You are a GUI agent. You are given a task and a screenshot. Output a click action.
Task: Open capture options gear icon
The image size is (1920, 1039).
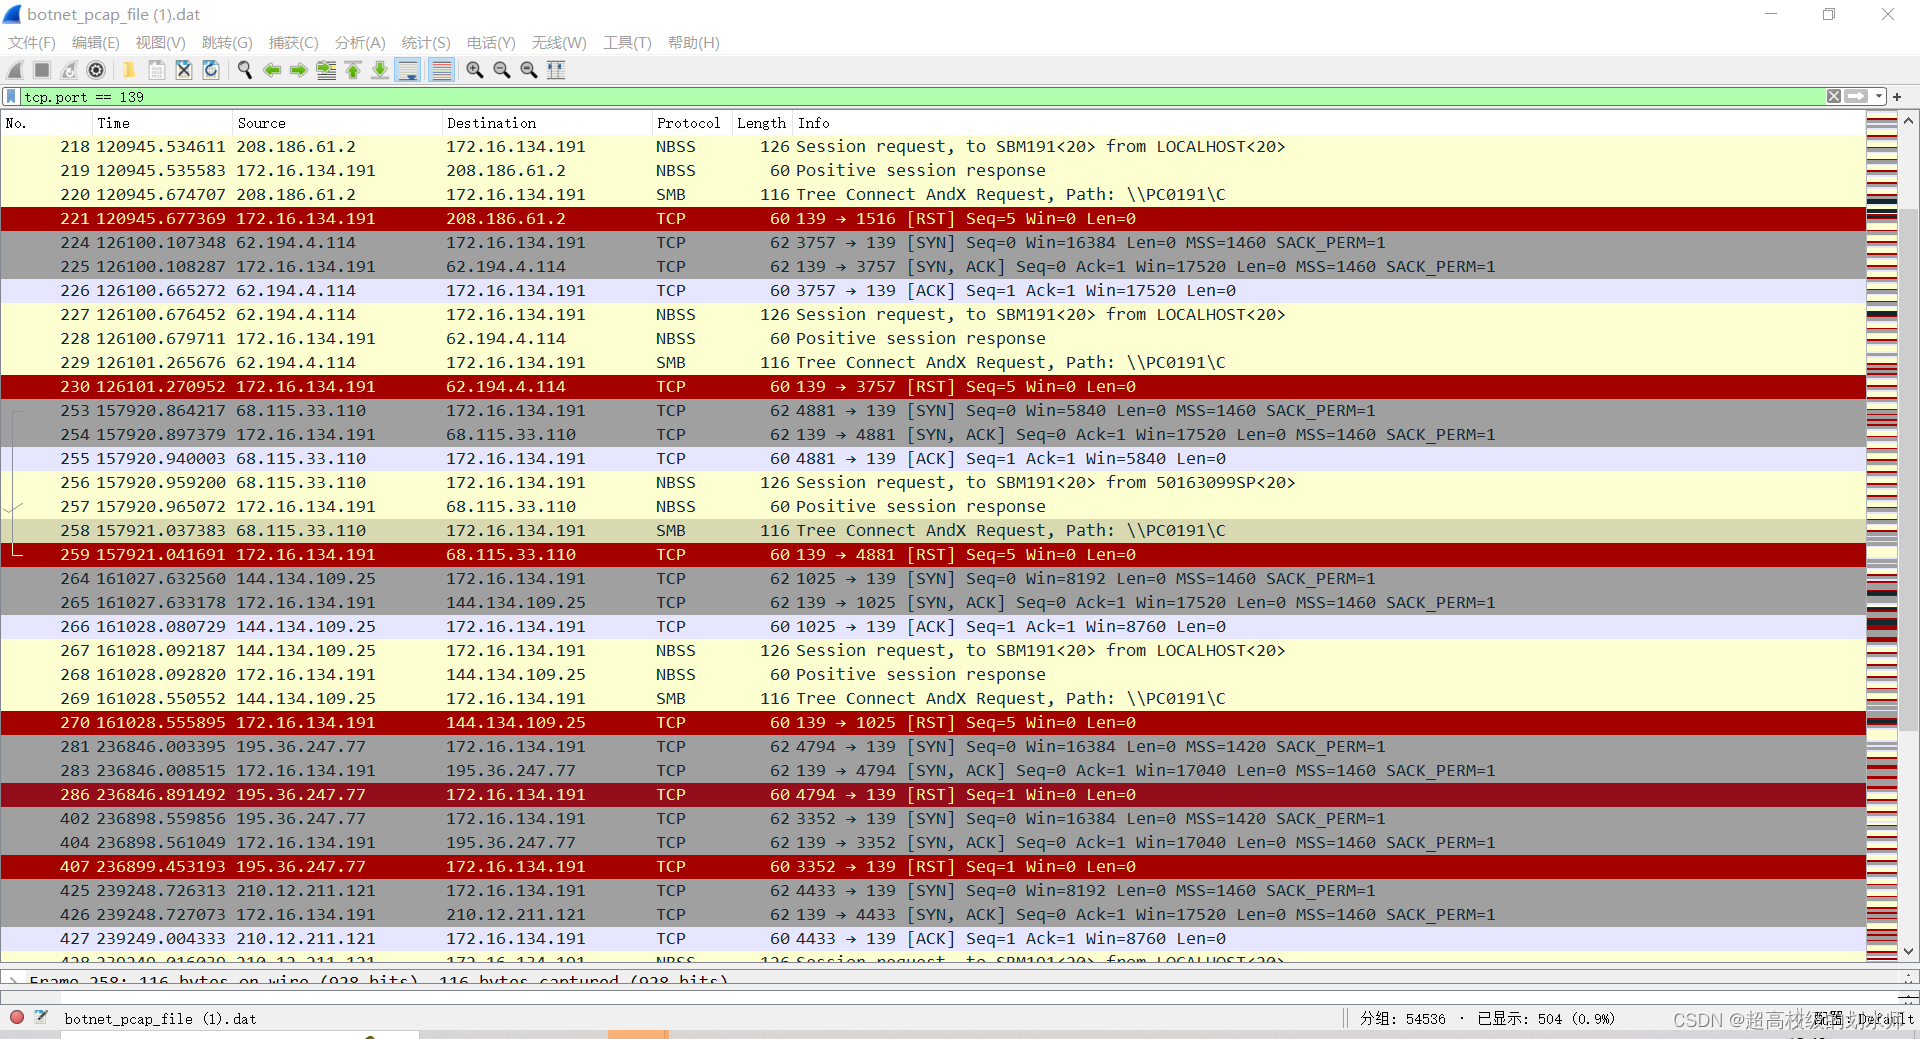click(96, 70)
